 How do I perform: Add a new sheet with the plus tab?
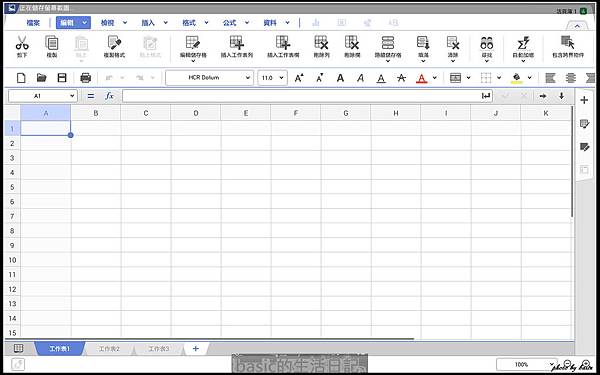tap(196, 349)
